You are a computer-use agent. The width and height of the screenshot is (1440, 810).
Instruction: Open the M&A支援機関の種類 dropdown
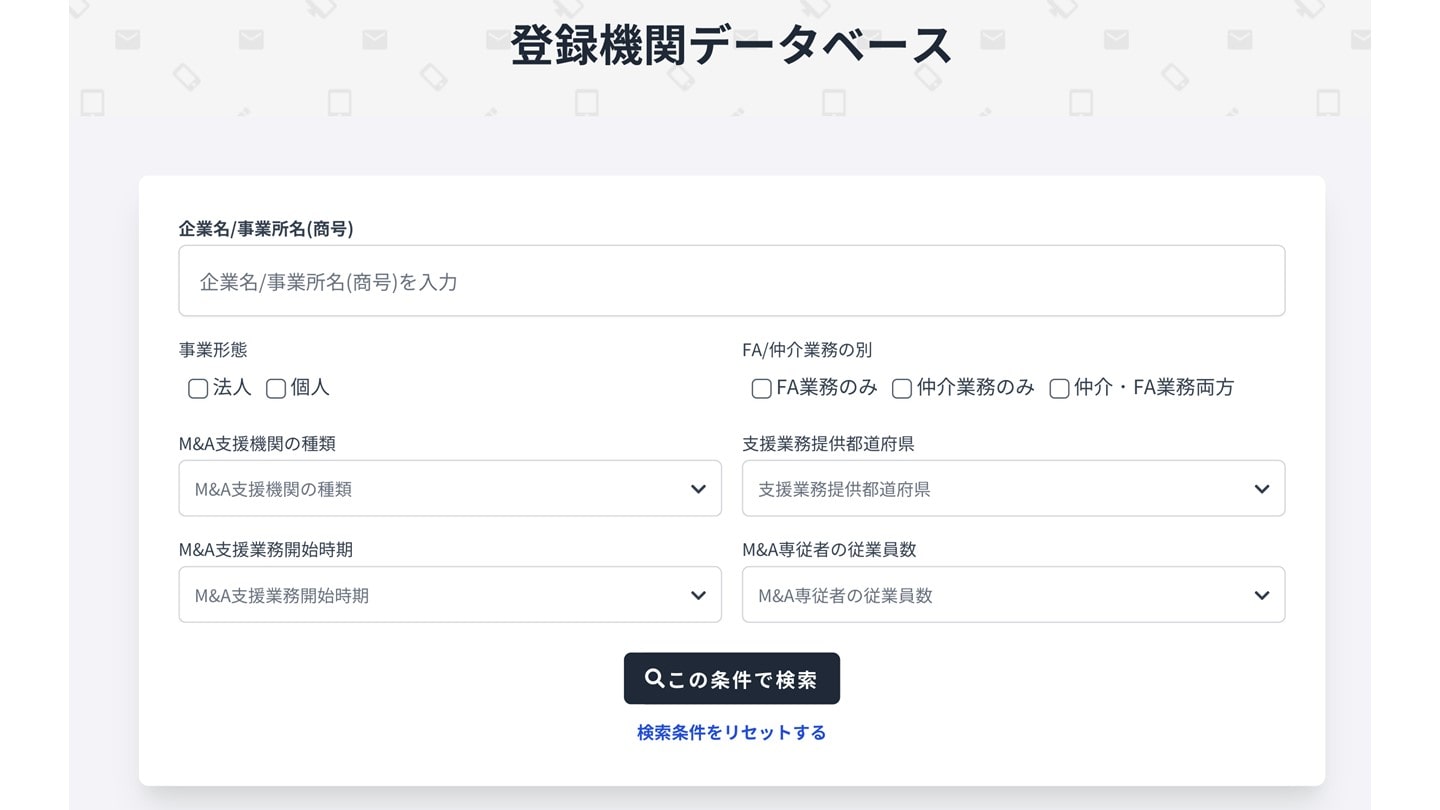450,488
